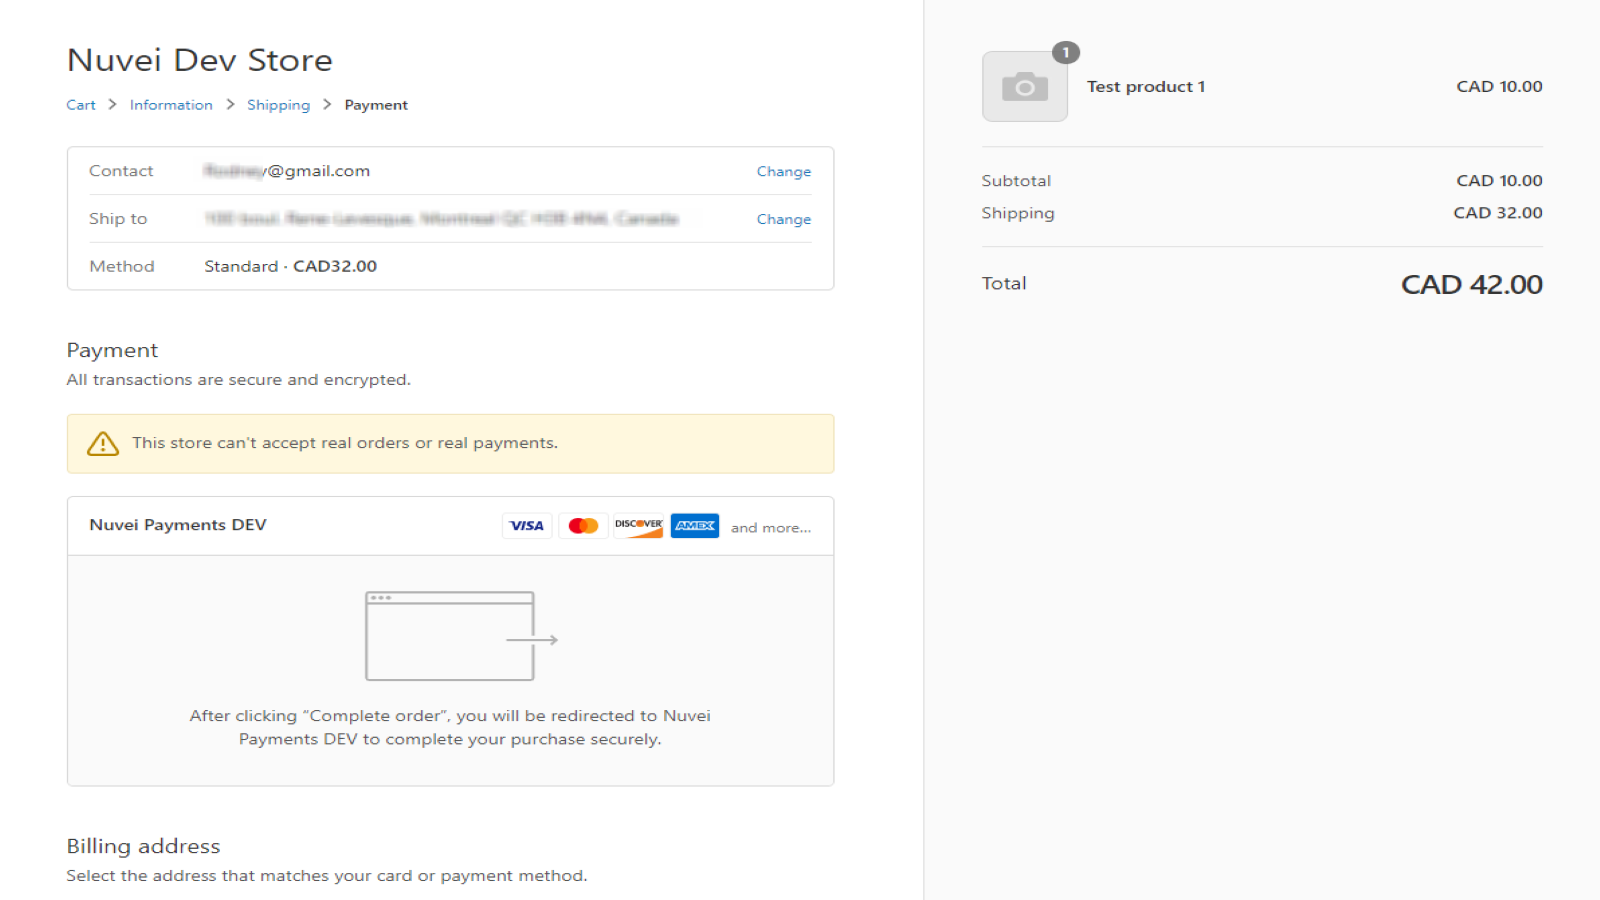Click the Nuvei Dev Store title
The width and height of the screenshot is (1600, 900).
200,60
